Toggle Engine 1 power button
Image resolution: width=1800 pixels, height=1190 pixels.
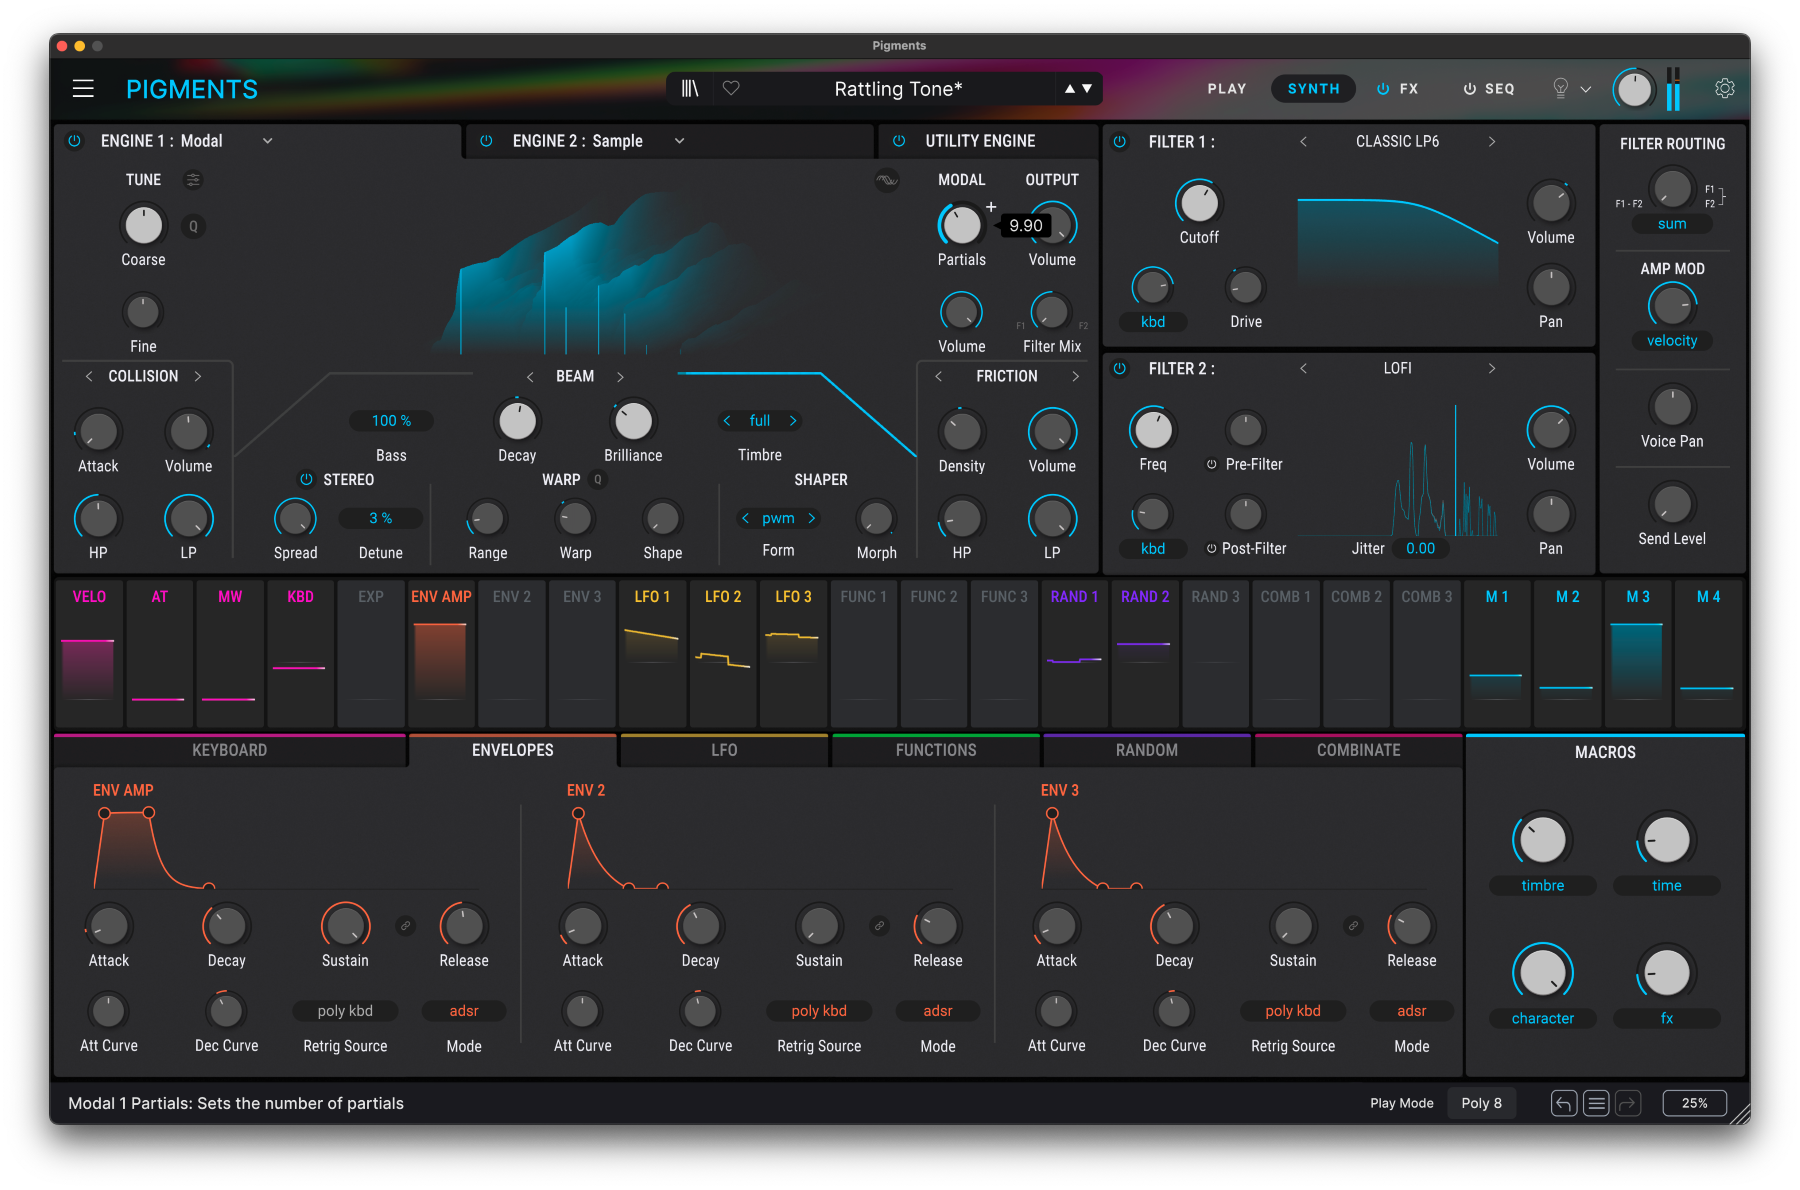point(74,141)
